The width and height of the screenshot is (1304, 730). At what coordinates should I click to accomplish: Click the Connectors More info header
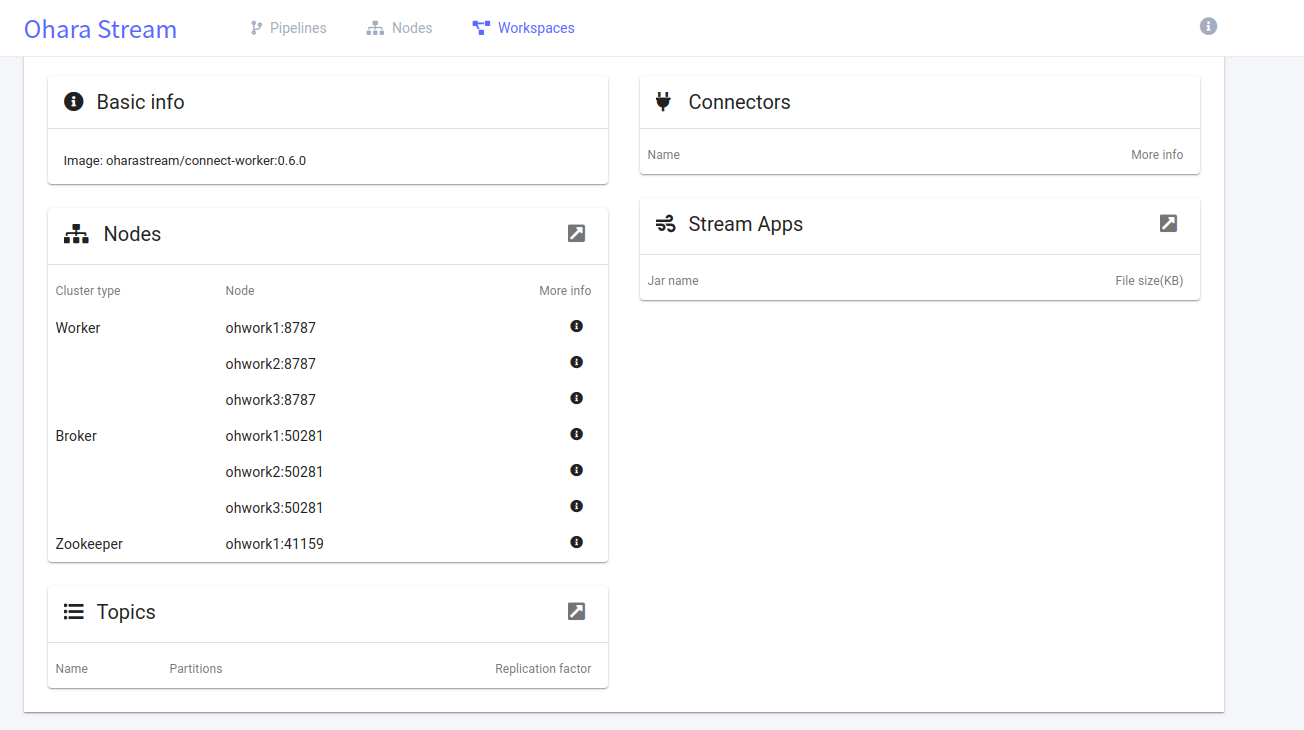(x=1157, y=155)
